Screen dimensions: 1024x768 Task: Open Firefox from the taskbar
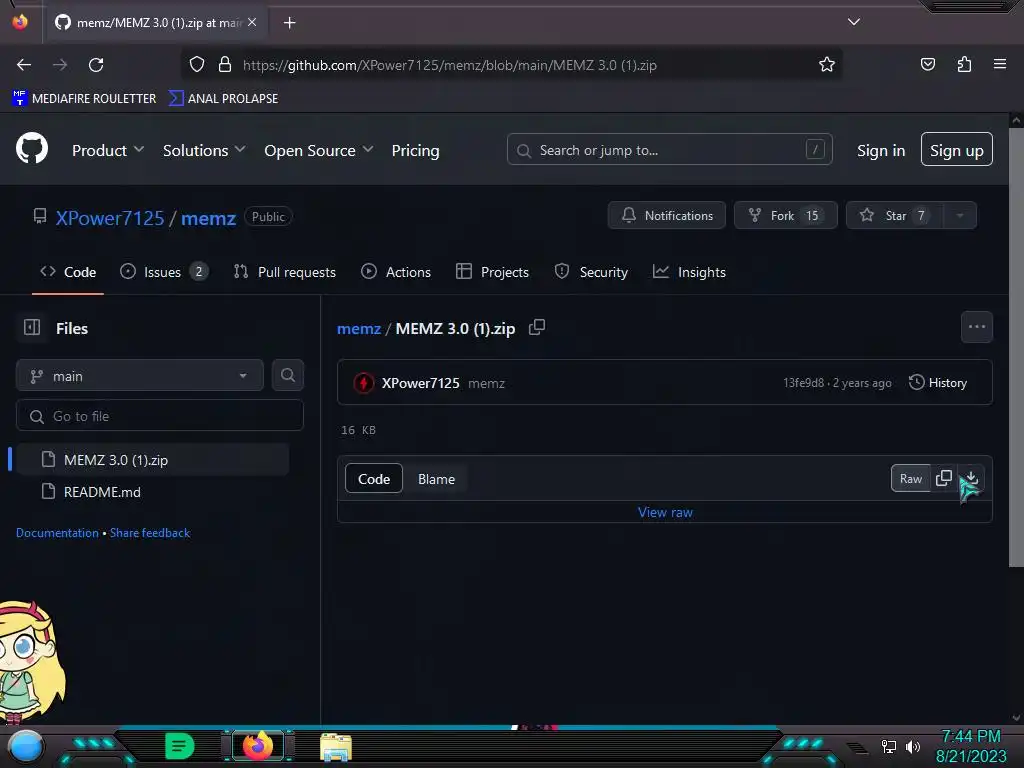[x=257, y=746]
